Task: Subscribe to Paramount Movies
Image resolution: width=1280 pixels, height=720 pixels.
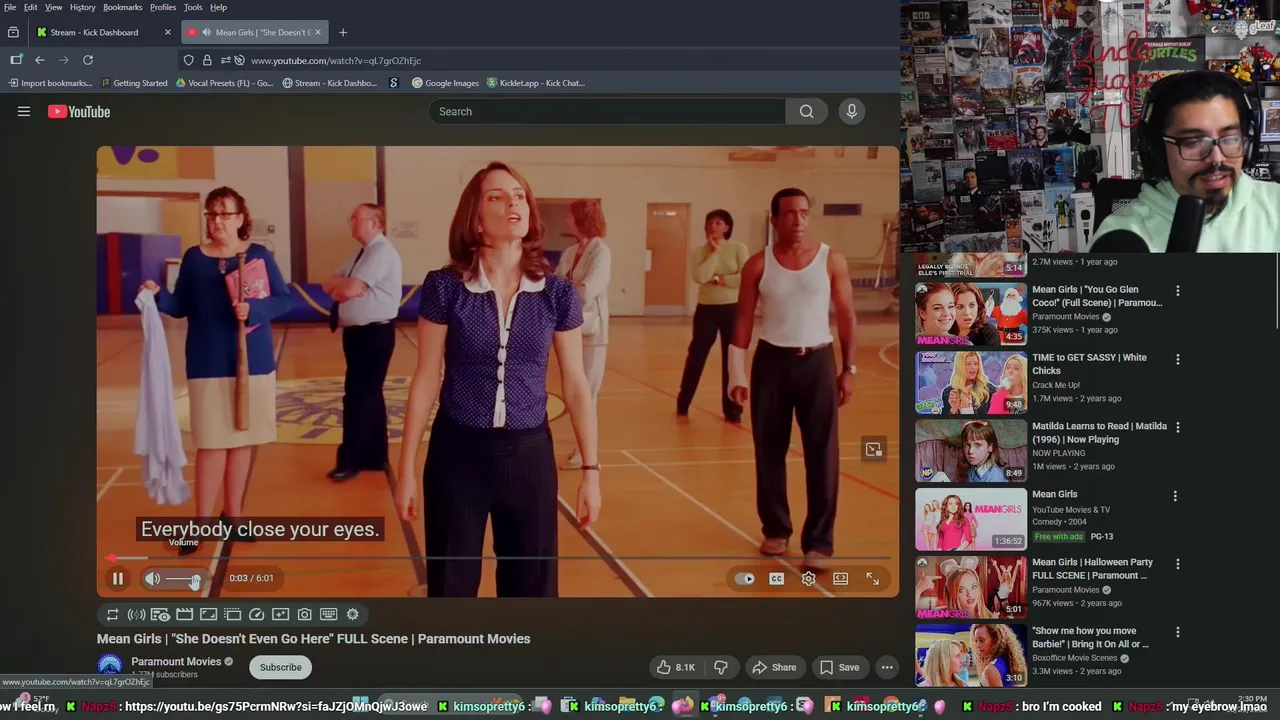Action: click(280, 667)
